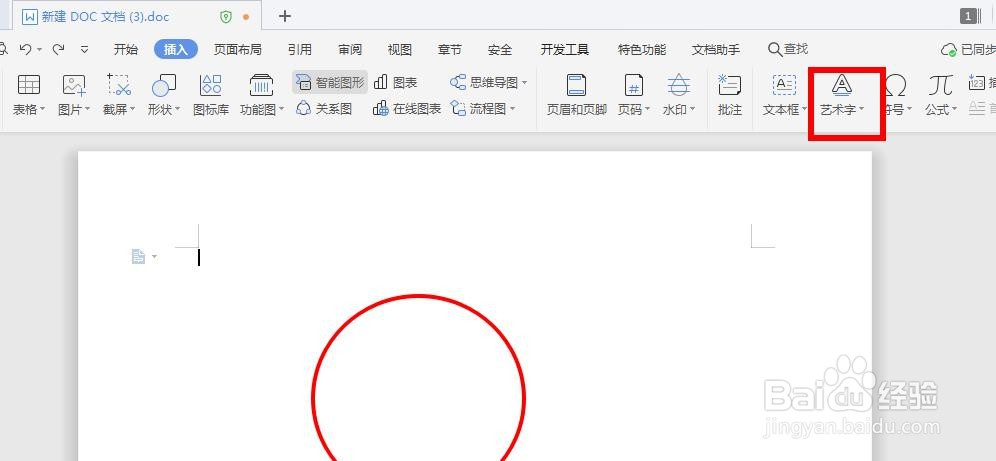Screen dimensions: 996x461
Task: Open the 图片 picture insert icon
Action: click(x=74, y=85)
